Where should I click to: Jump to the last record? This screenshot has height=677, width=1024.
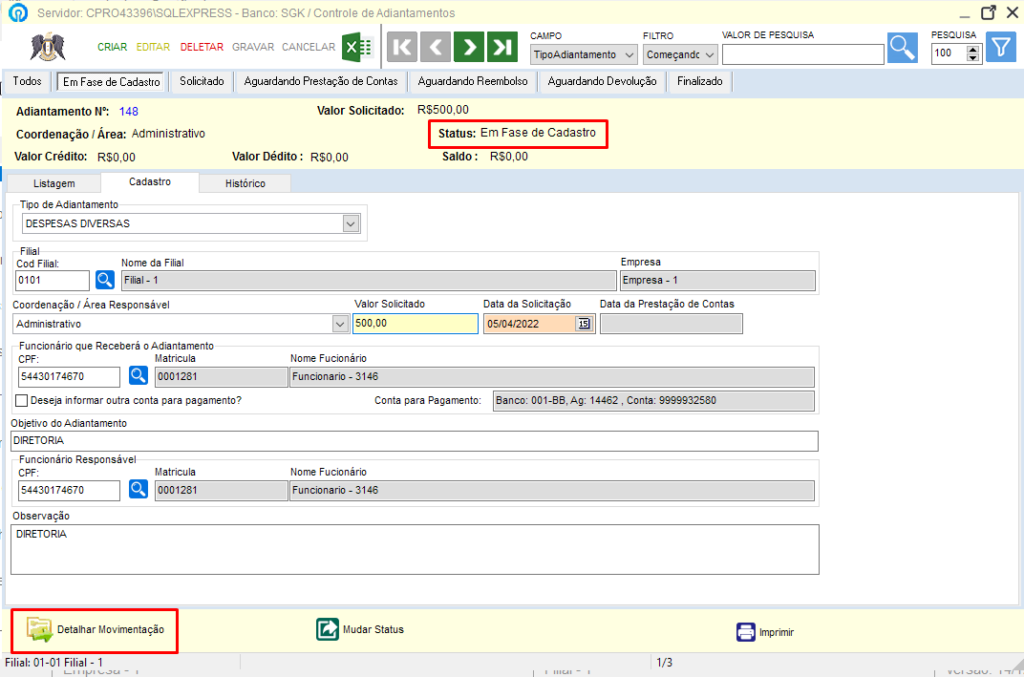(502, 47)
